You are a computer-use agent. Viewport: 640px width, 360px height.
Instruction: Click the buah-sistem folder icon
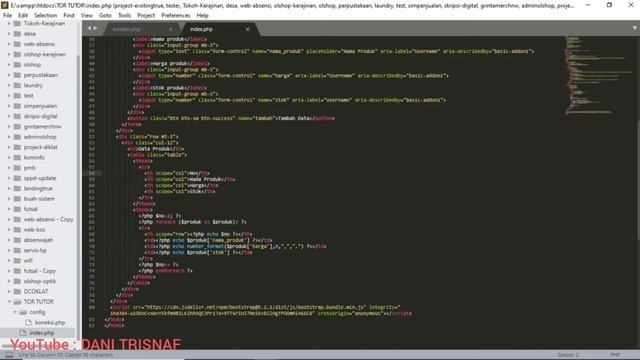pyautogui.click(x=17, y=199)
